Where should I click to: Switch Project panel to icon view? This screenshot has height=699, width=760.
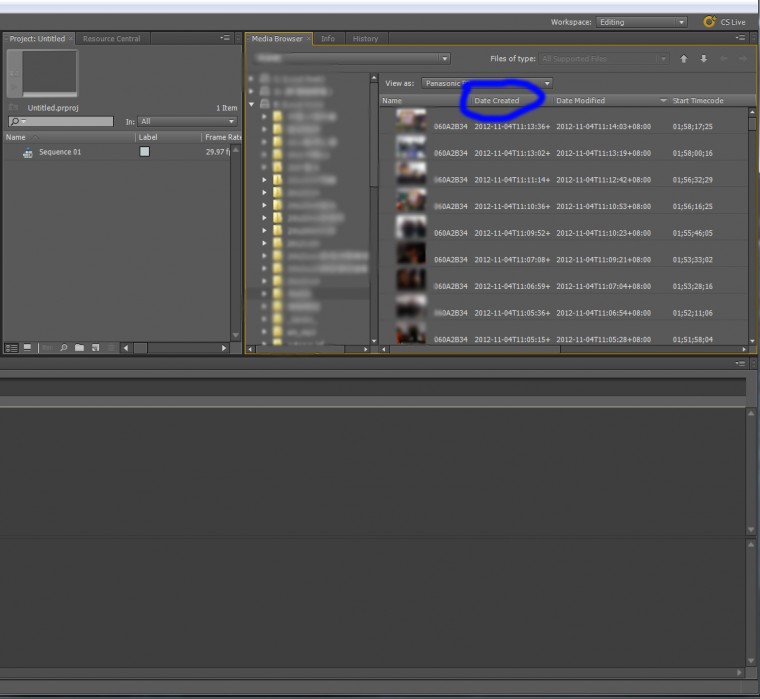28,348
